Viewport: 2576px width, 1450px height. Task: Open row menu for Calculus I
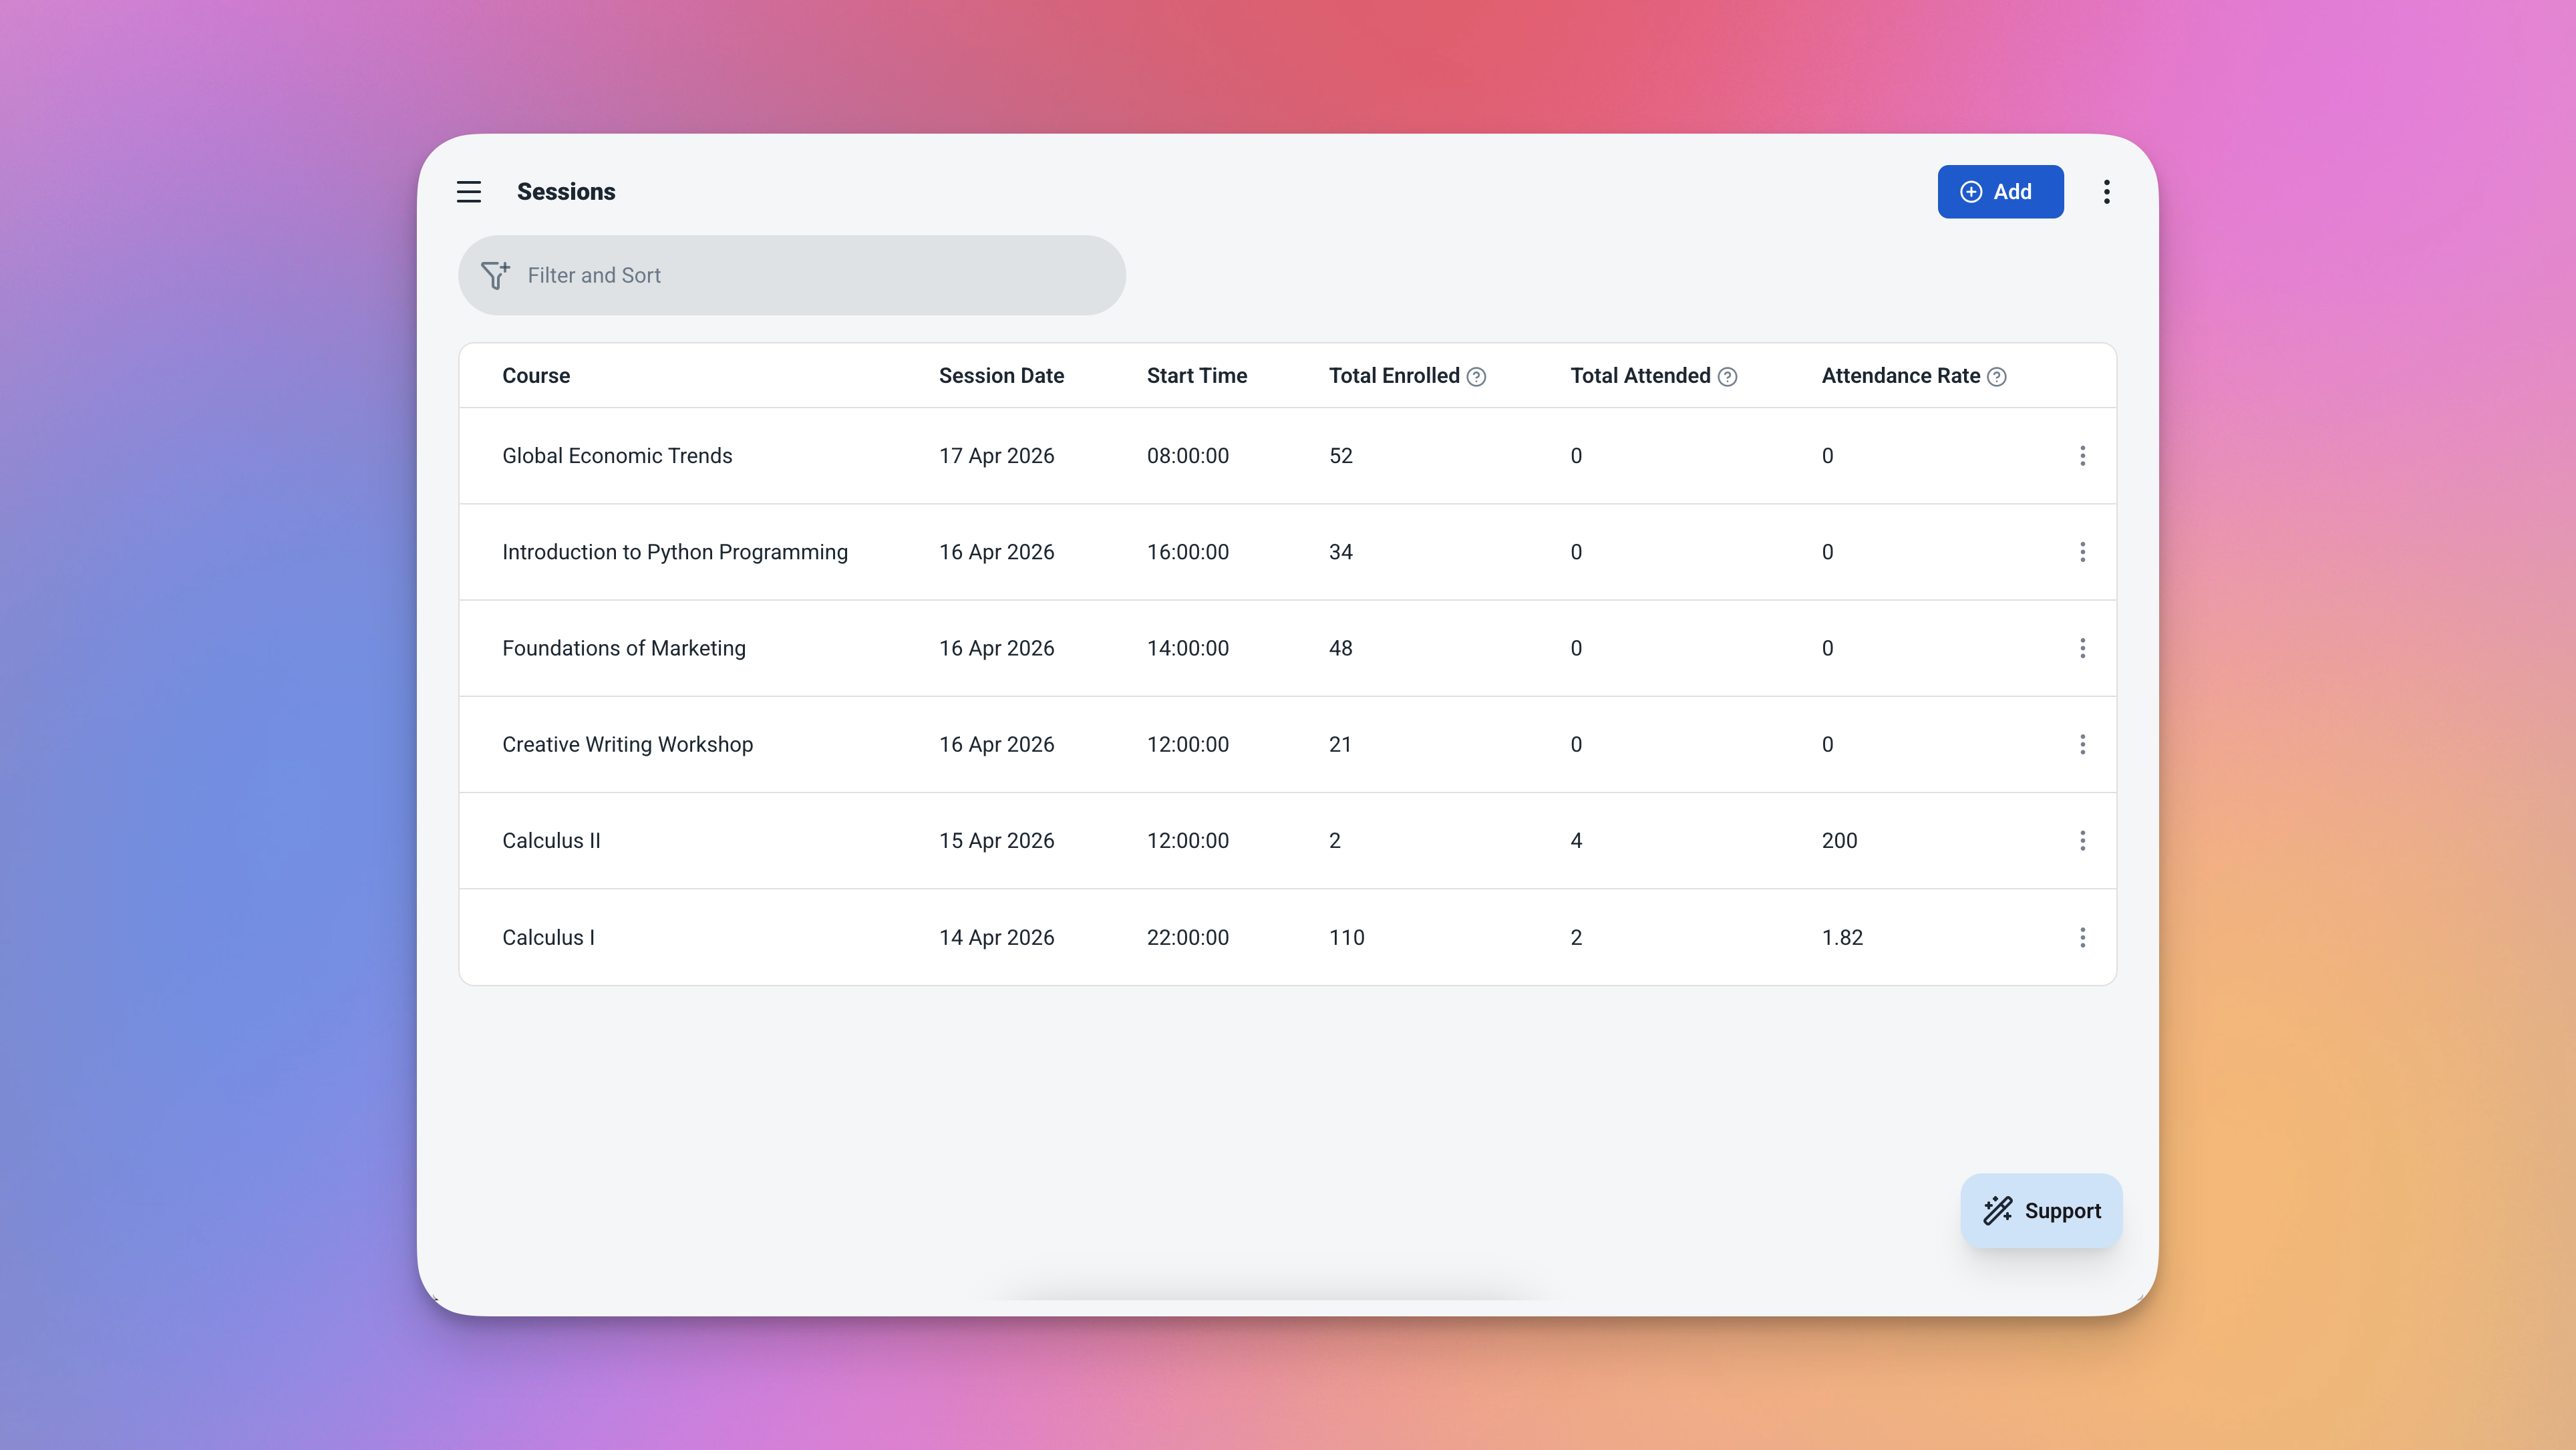2082,937
